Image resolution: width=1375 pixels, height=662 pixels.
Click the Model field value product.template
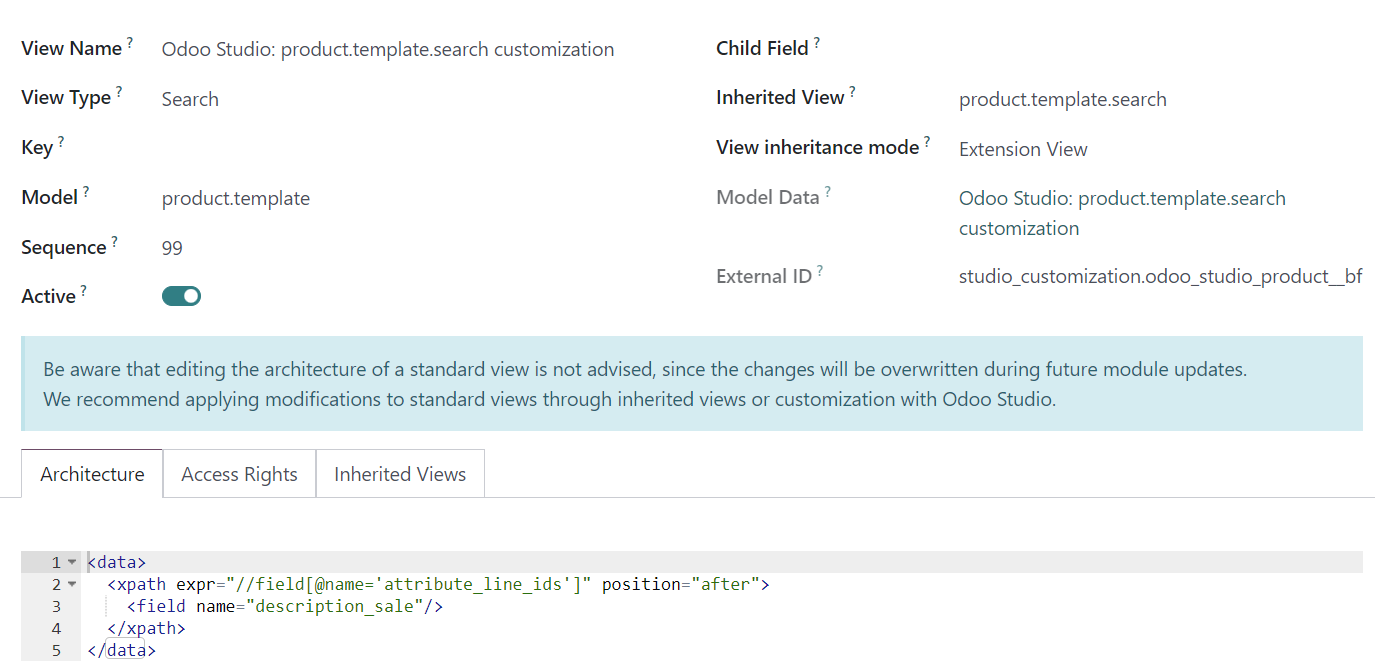(x=236, y=198)
